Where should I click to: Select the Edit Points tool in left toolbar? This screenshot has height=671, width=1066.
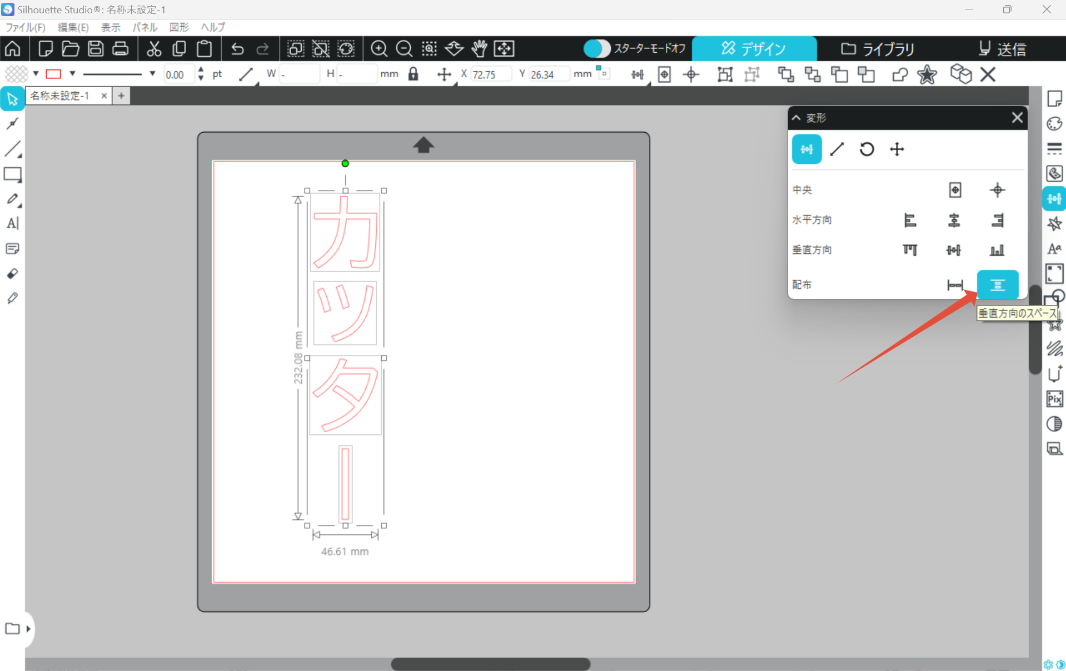point(12,124)
